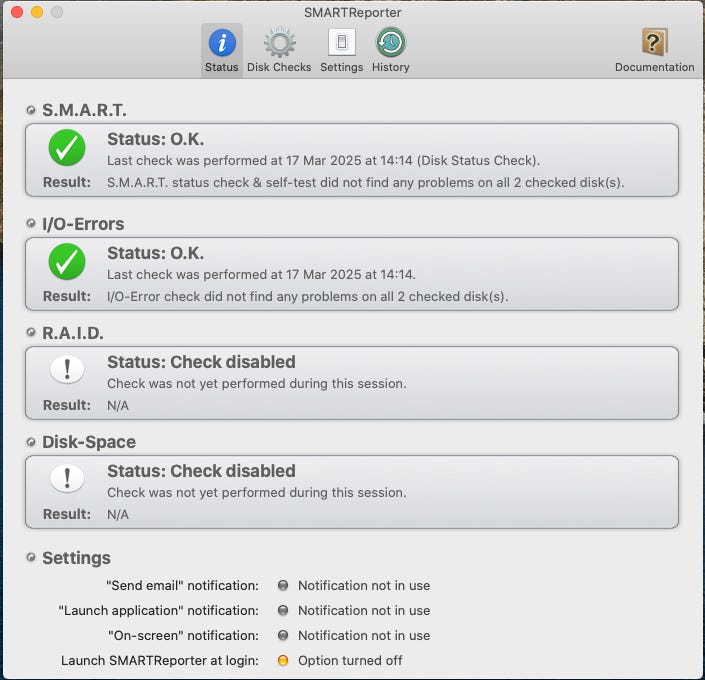
Task: Click the "On-screen" notification status indicator
Action: tap(283, 635)
